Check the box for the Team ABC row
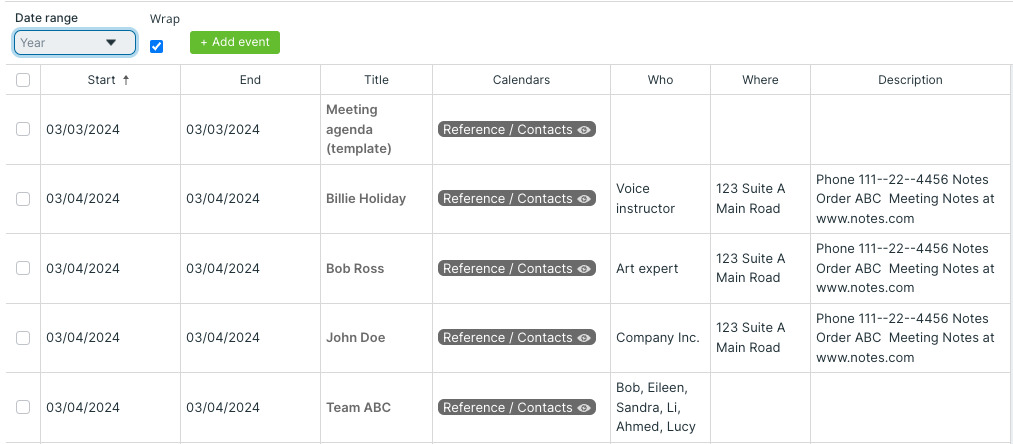 click(x=23, y=408)
